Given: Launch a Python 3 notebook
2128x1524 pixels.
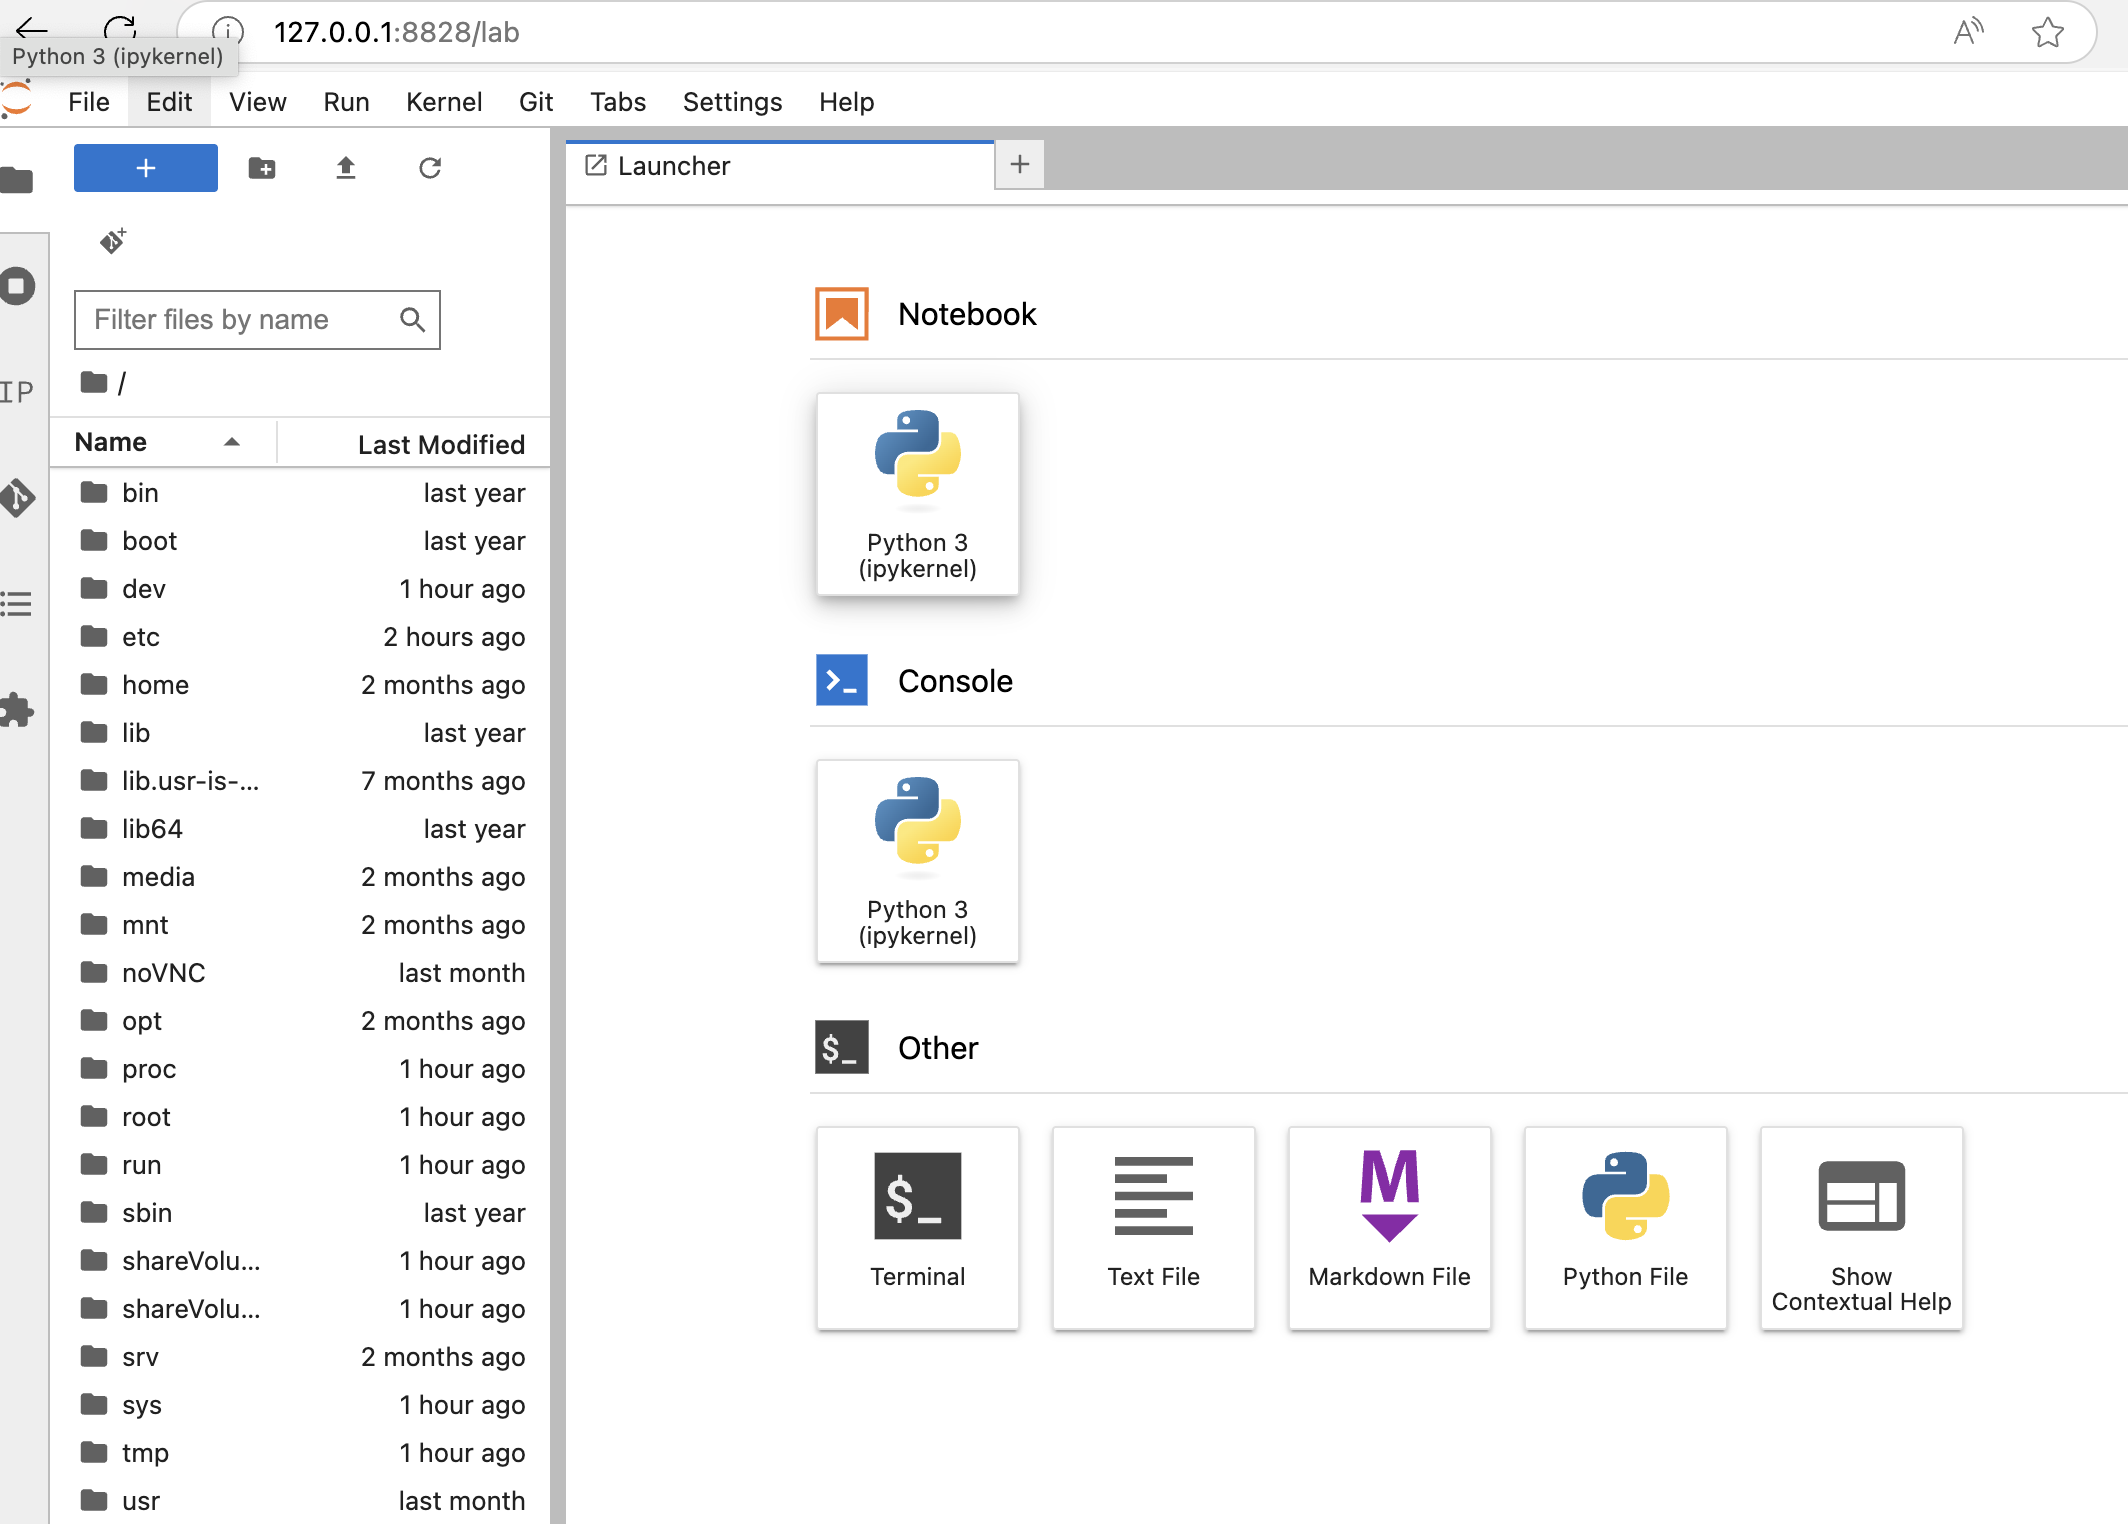Looking at the screenshot, I should point(918,494).
